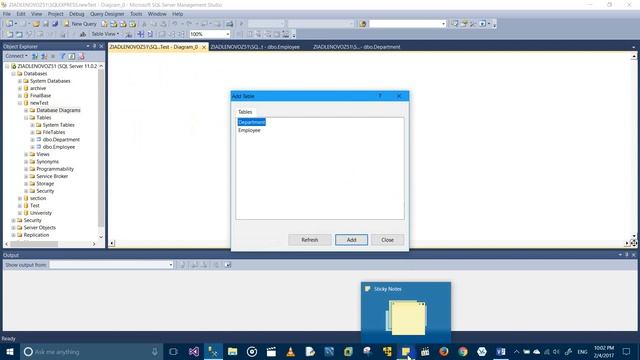
Task: Expand the archive database node
Action: click(x=20, y=88)
